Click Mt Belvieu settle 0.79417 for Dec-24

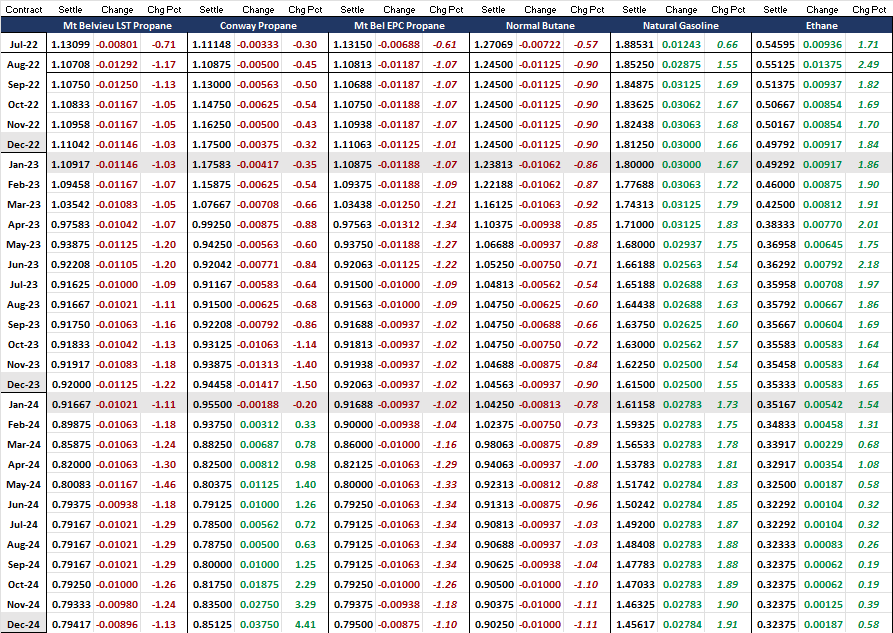pos(71,624)
